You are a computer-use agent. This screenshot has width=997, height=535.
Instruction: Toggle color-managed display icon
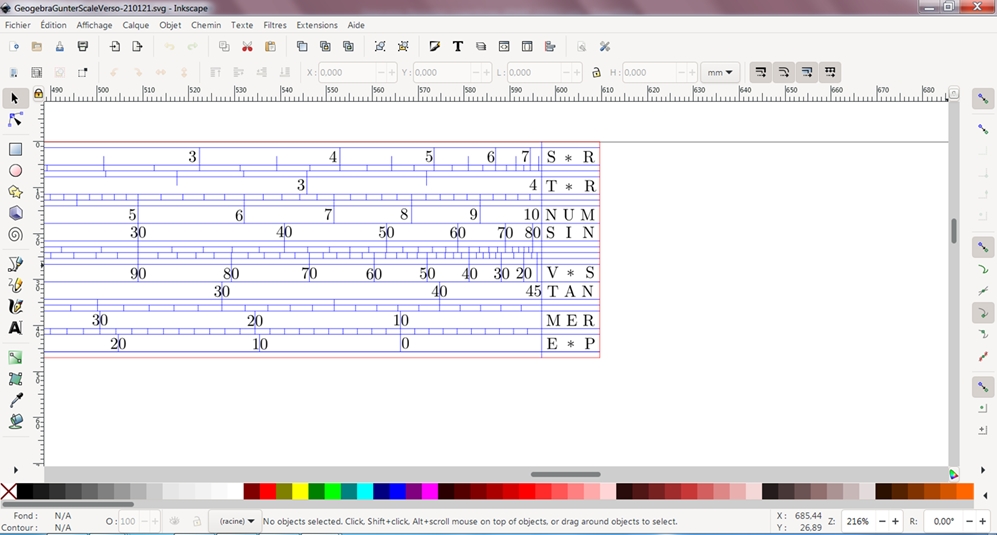click(954, 474)
